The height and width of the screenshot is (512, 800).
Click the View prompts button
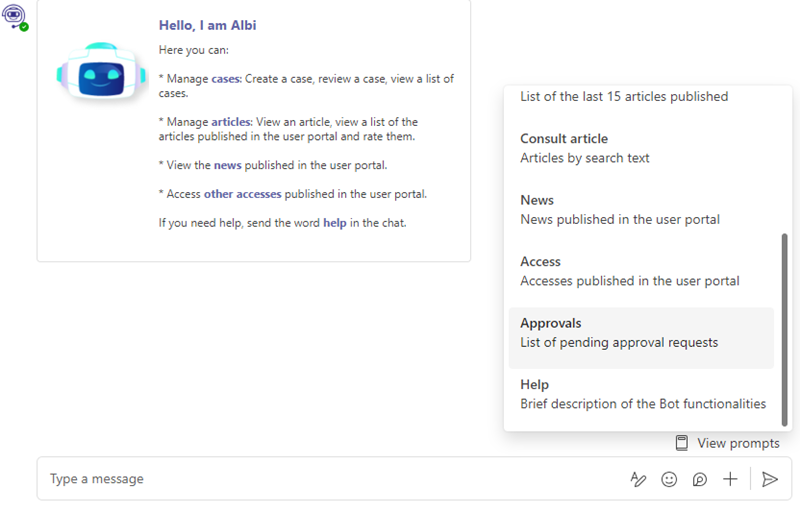[x=728, y=443]
